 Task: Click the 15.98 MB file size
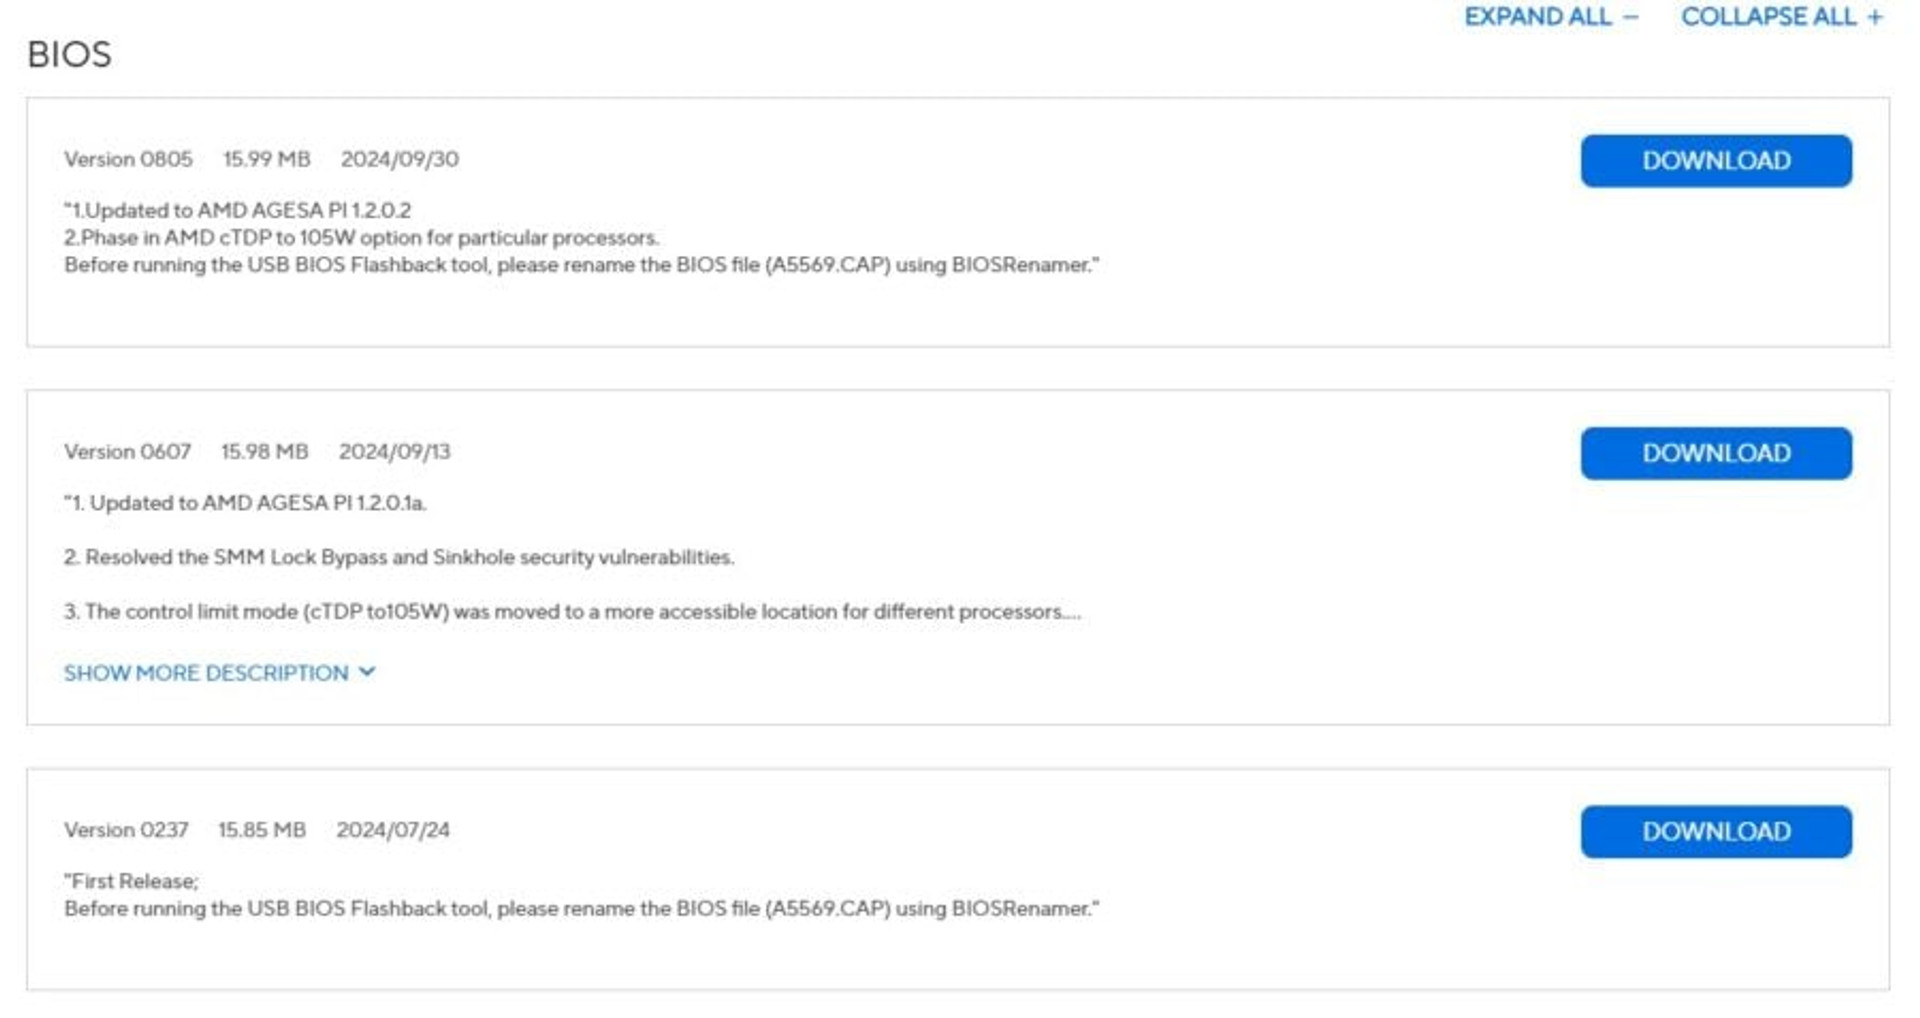click(x=265, y=451)
